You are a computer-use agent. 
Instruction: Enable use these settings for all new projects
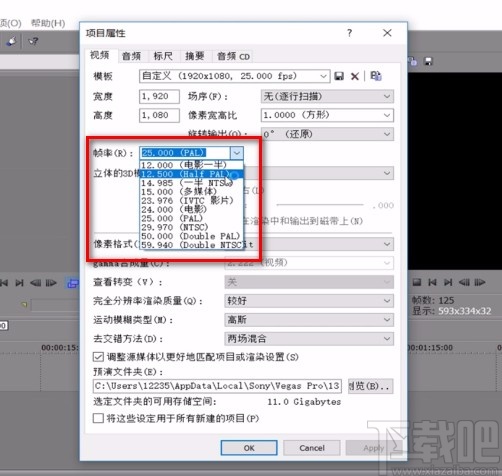pyautogui.click(x=98, y=418)
